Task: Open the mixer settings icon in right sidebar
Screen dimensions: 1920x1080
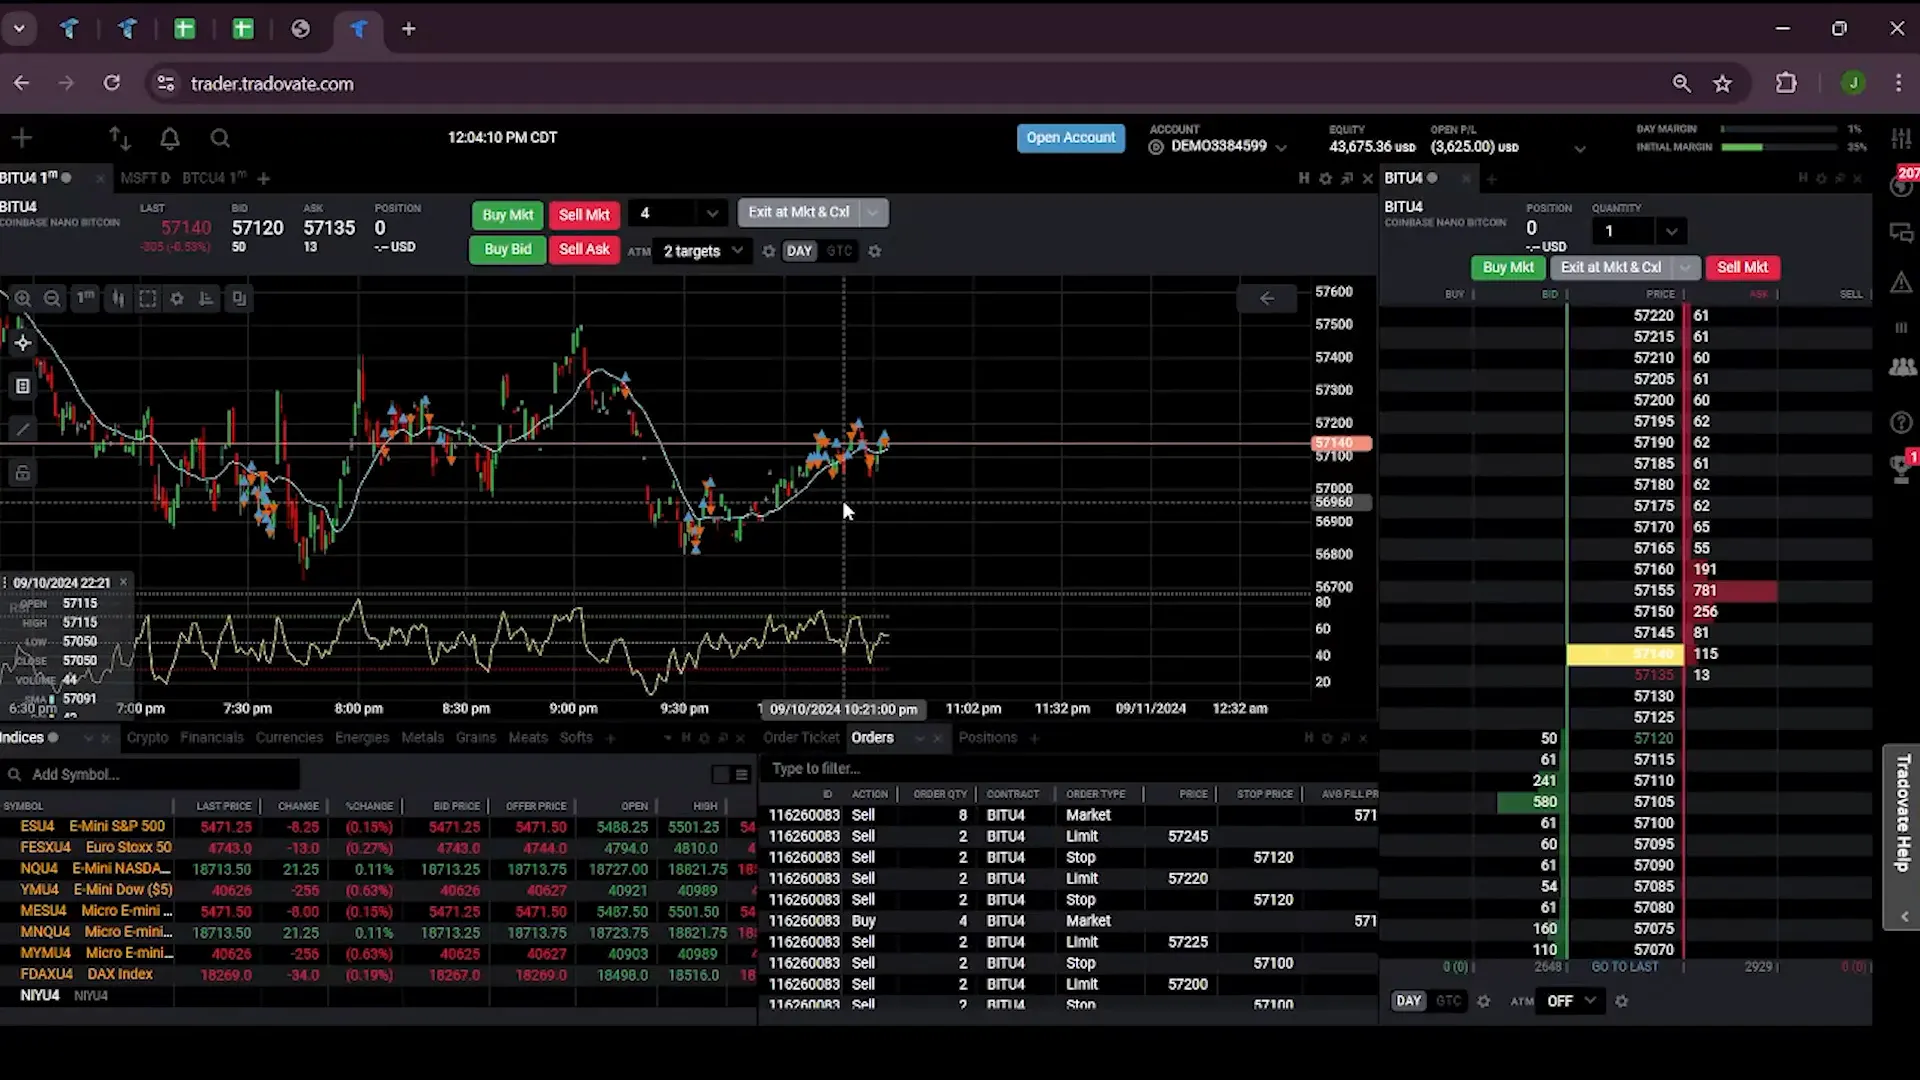Action: click(x=1901, y=138)
